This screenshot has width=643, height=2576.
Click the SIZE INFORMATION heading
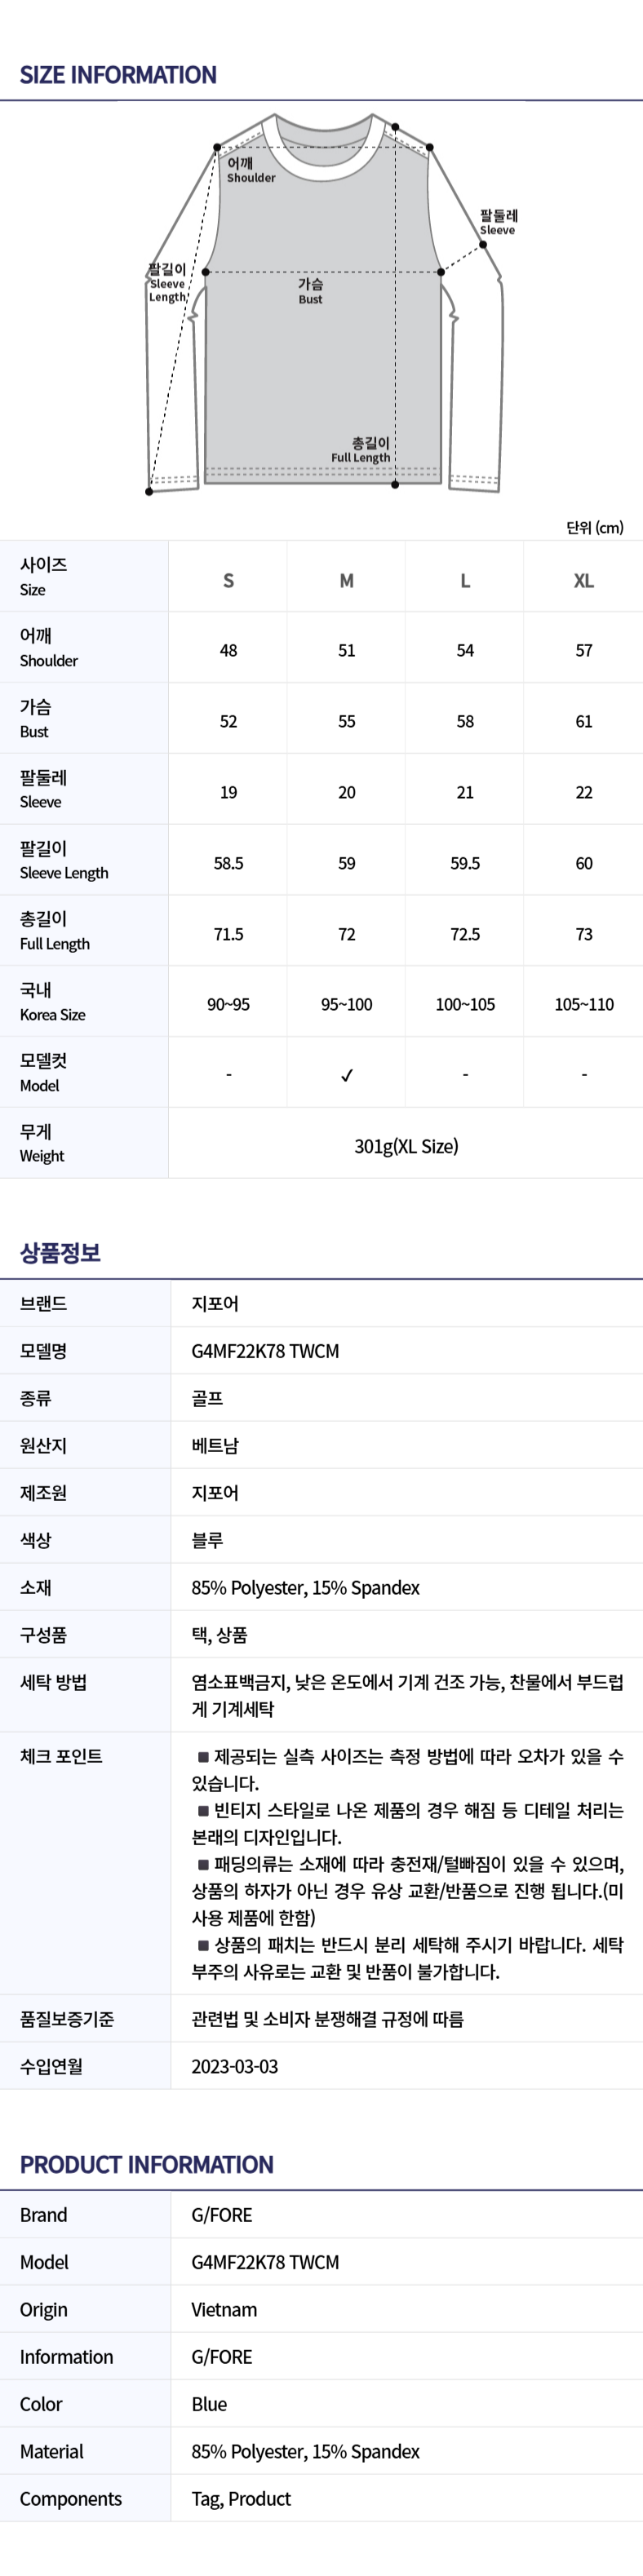tap(118, 75)
